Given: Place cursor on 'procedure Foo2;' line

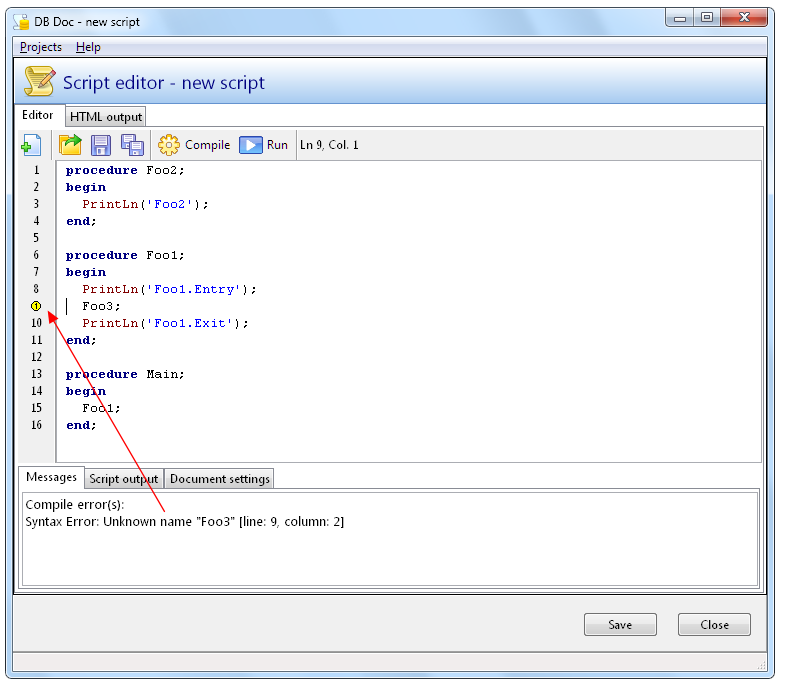Looking at the screenshot, I should click(125, 170).
